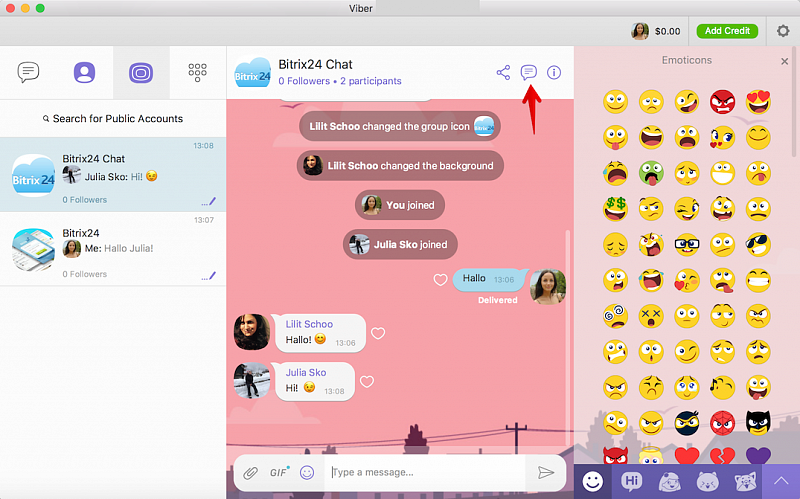Close the Emoticons panel
The width and height of the screenshot is (800, 499).
click(x=784, y=61)
